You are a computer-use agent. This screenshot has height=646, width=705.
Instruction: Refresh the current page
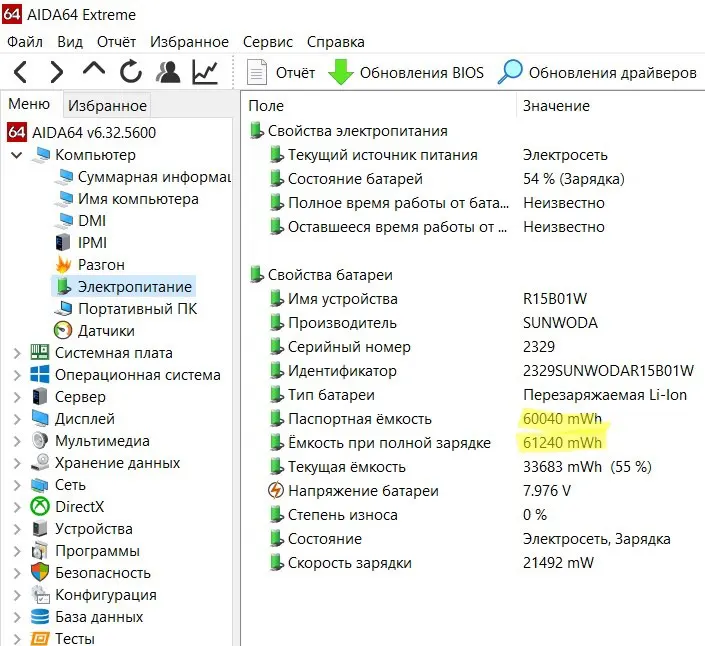pos(131,71)
